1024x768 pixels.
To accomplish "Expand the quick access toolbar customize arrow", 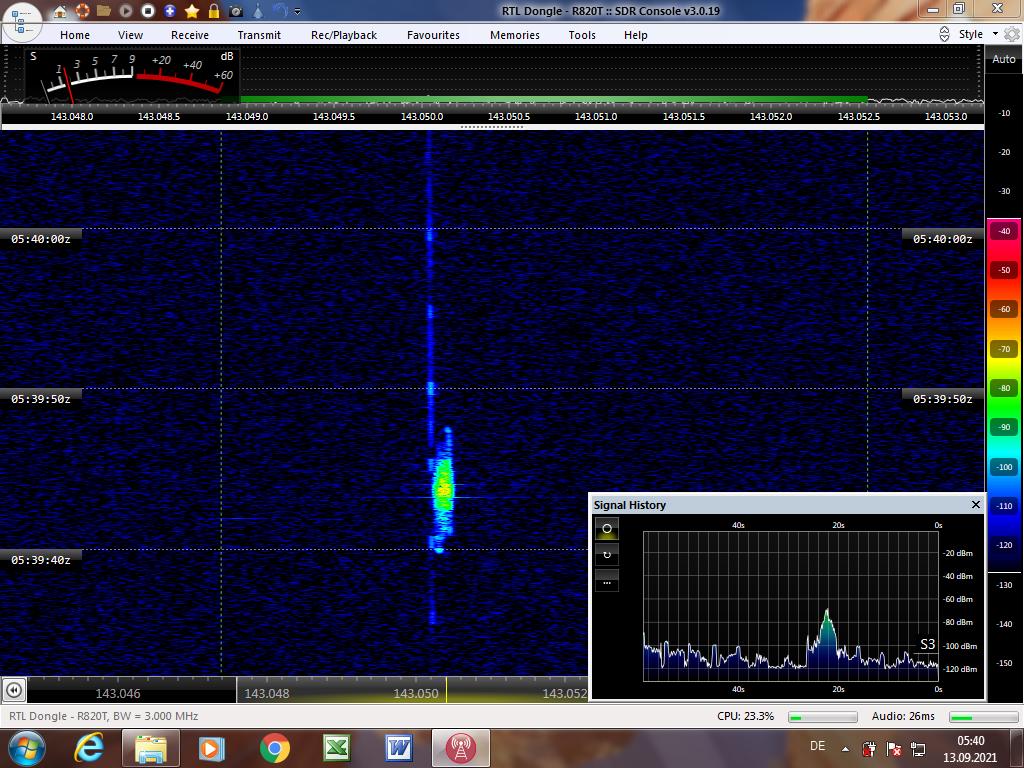I will 298,11.
